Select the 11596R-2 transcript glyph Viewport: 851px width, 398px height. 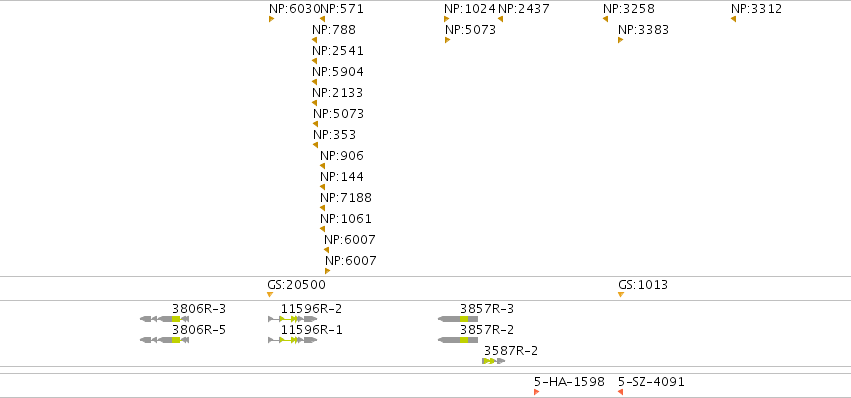[293, 319]
